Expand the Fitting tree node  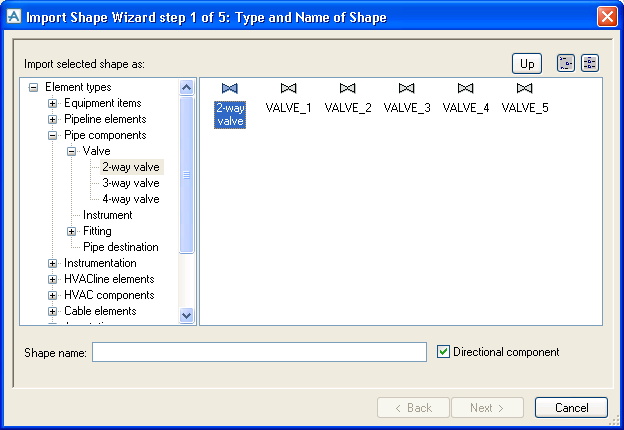(x=72, y=231)
